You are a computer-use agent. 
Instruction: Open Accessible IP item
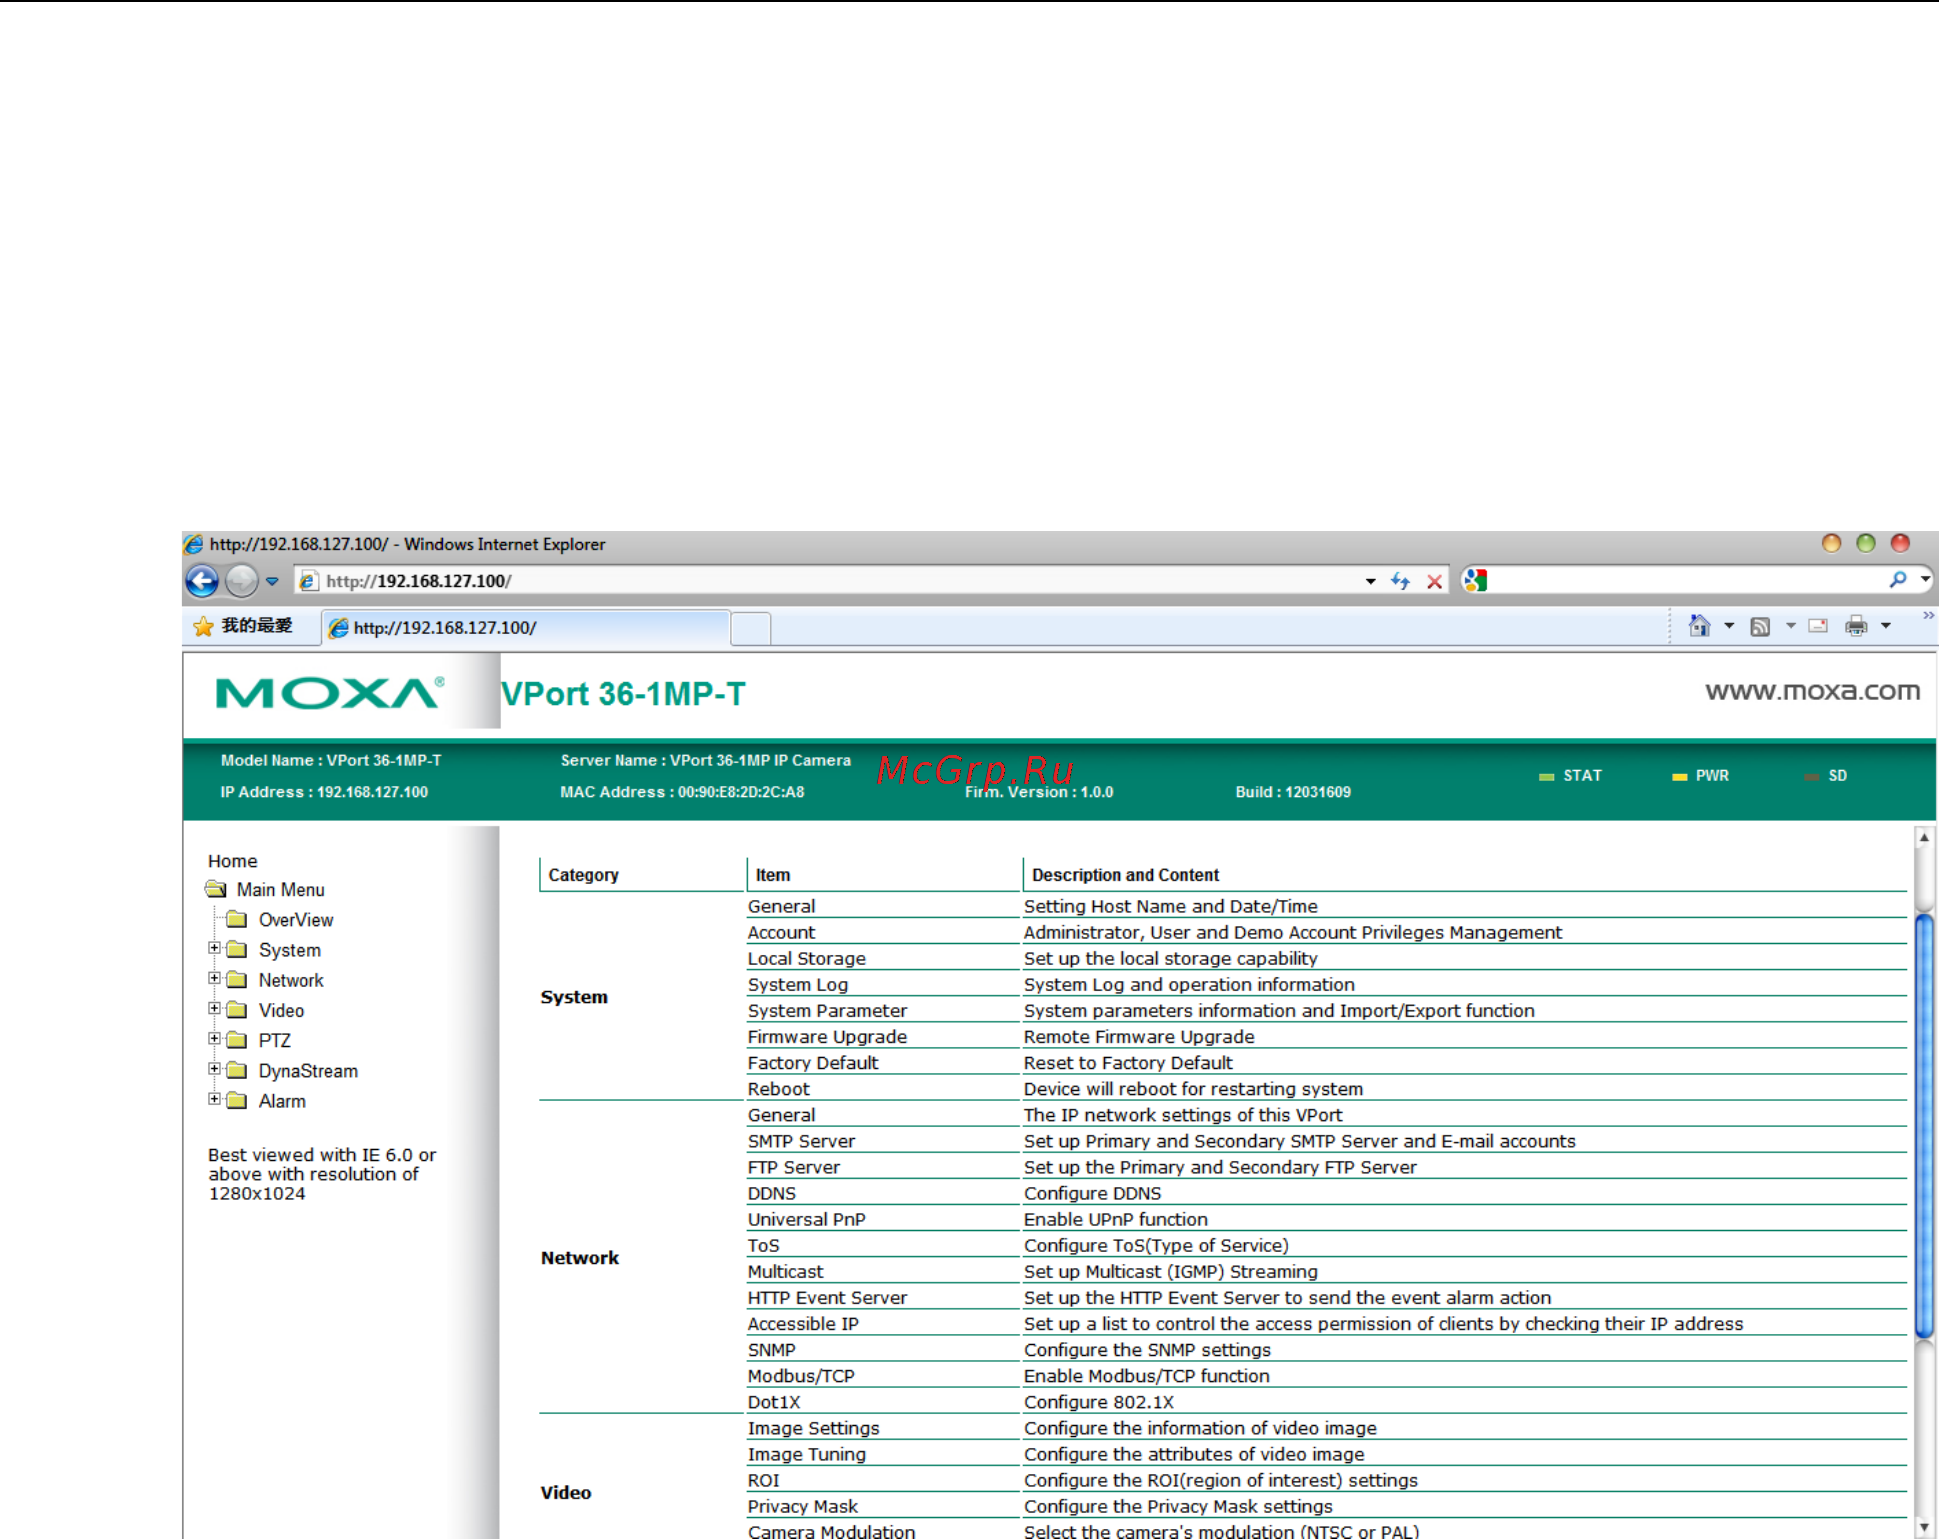click(x=803, y=1323)
